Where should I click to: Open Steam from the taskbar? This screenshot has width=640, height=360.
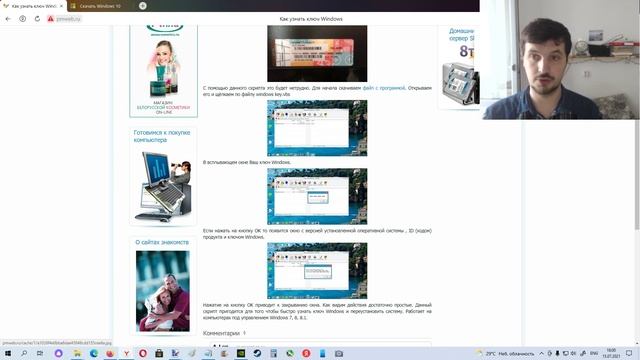tap(257, 353)
